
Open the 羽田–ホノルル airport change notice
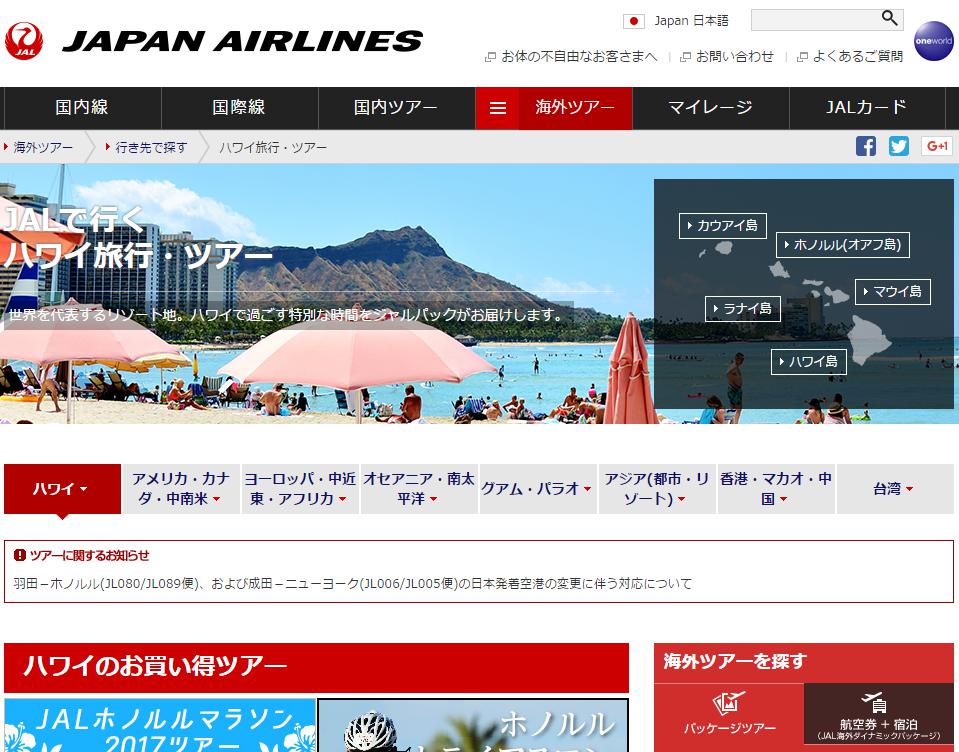[353, 584]
